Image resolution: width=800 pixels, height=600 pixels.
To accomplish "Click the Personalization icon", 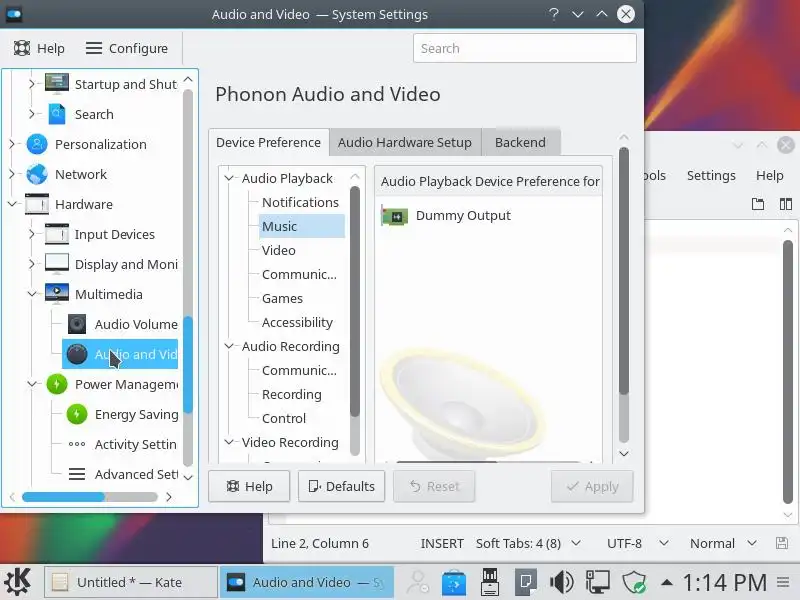I will pos(37,144).
